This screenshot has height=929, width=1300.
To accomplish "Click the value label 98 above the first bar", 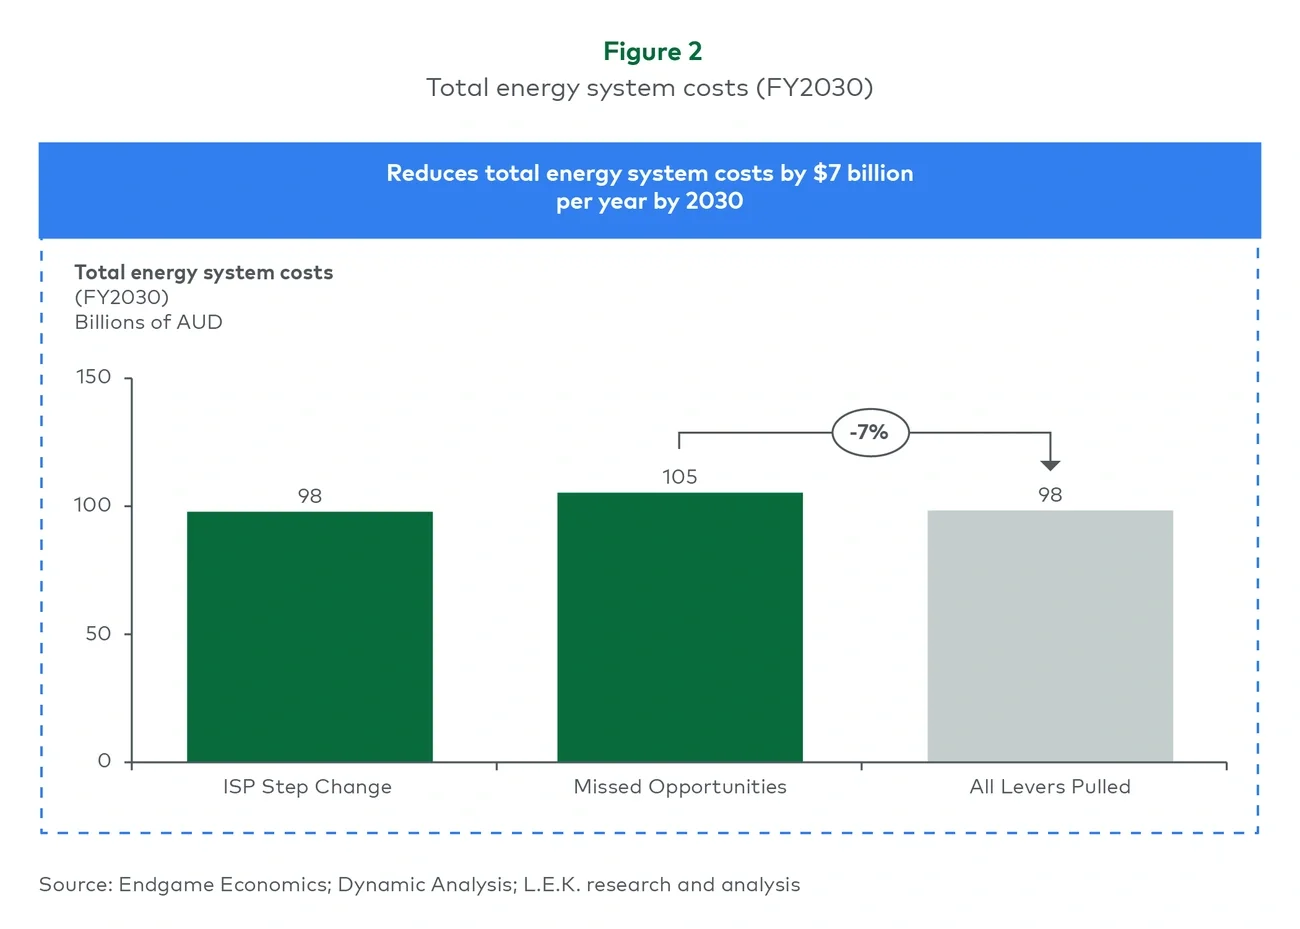I will point(309,495).
